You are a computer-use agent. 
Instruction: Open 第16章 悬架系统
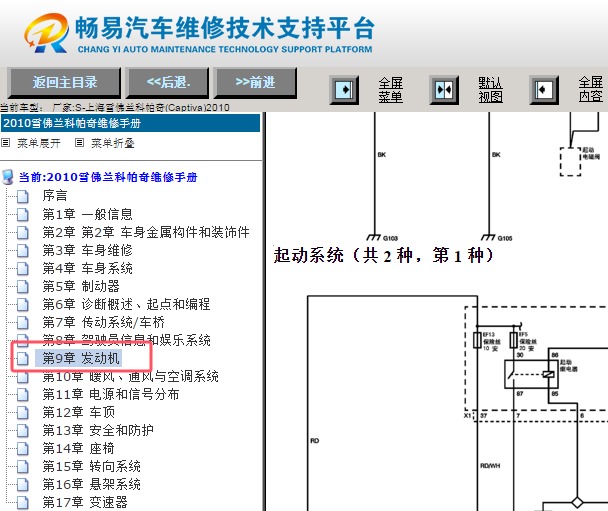pos(92,484)
